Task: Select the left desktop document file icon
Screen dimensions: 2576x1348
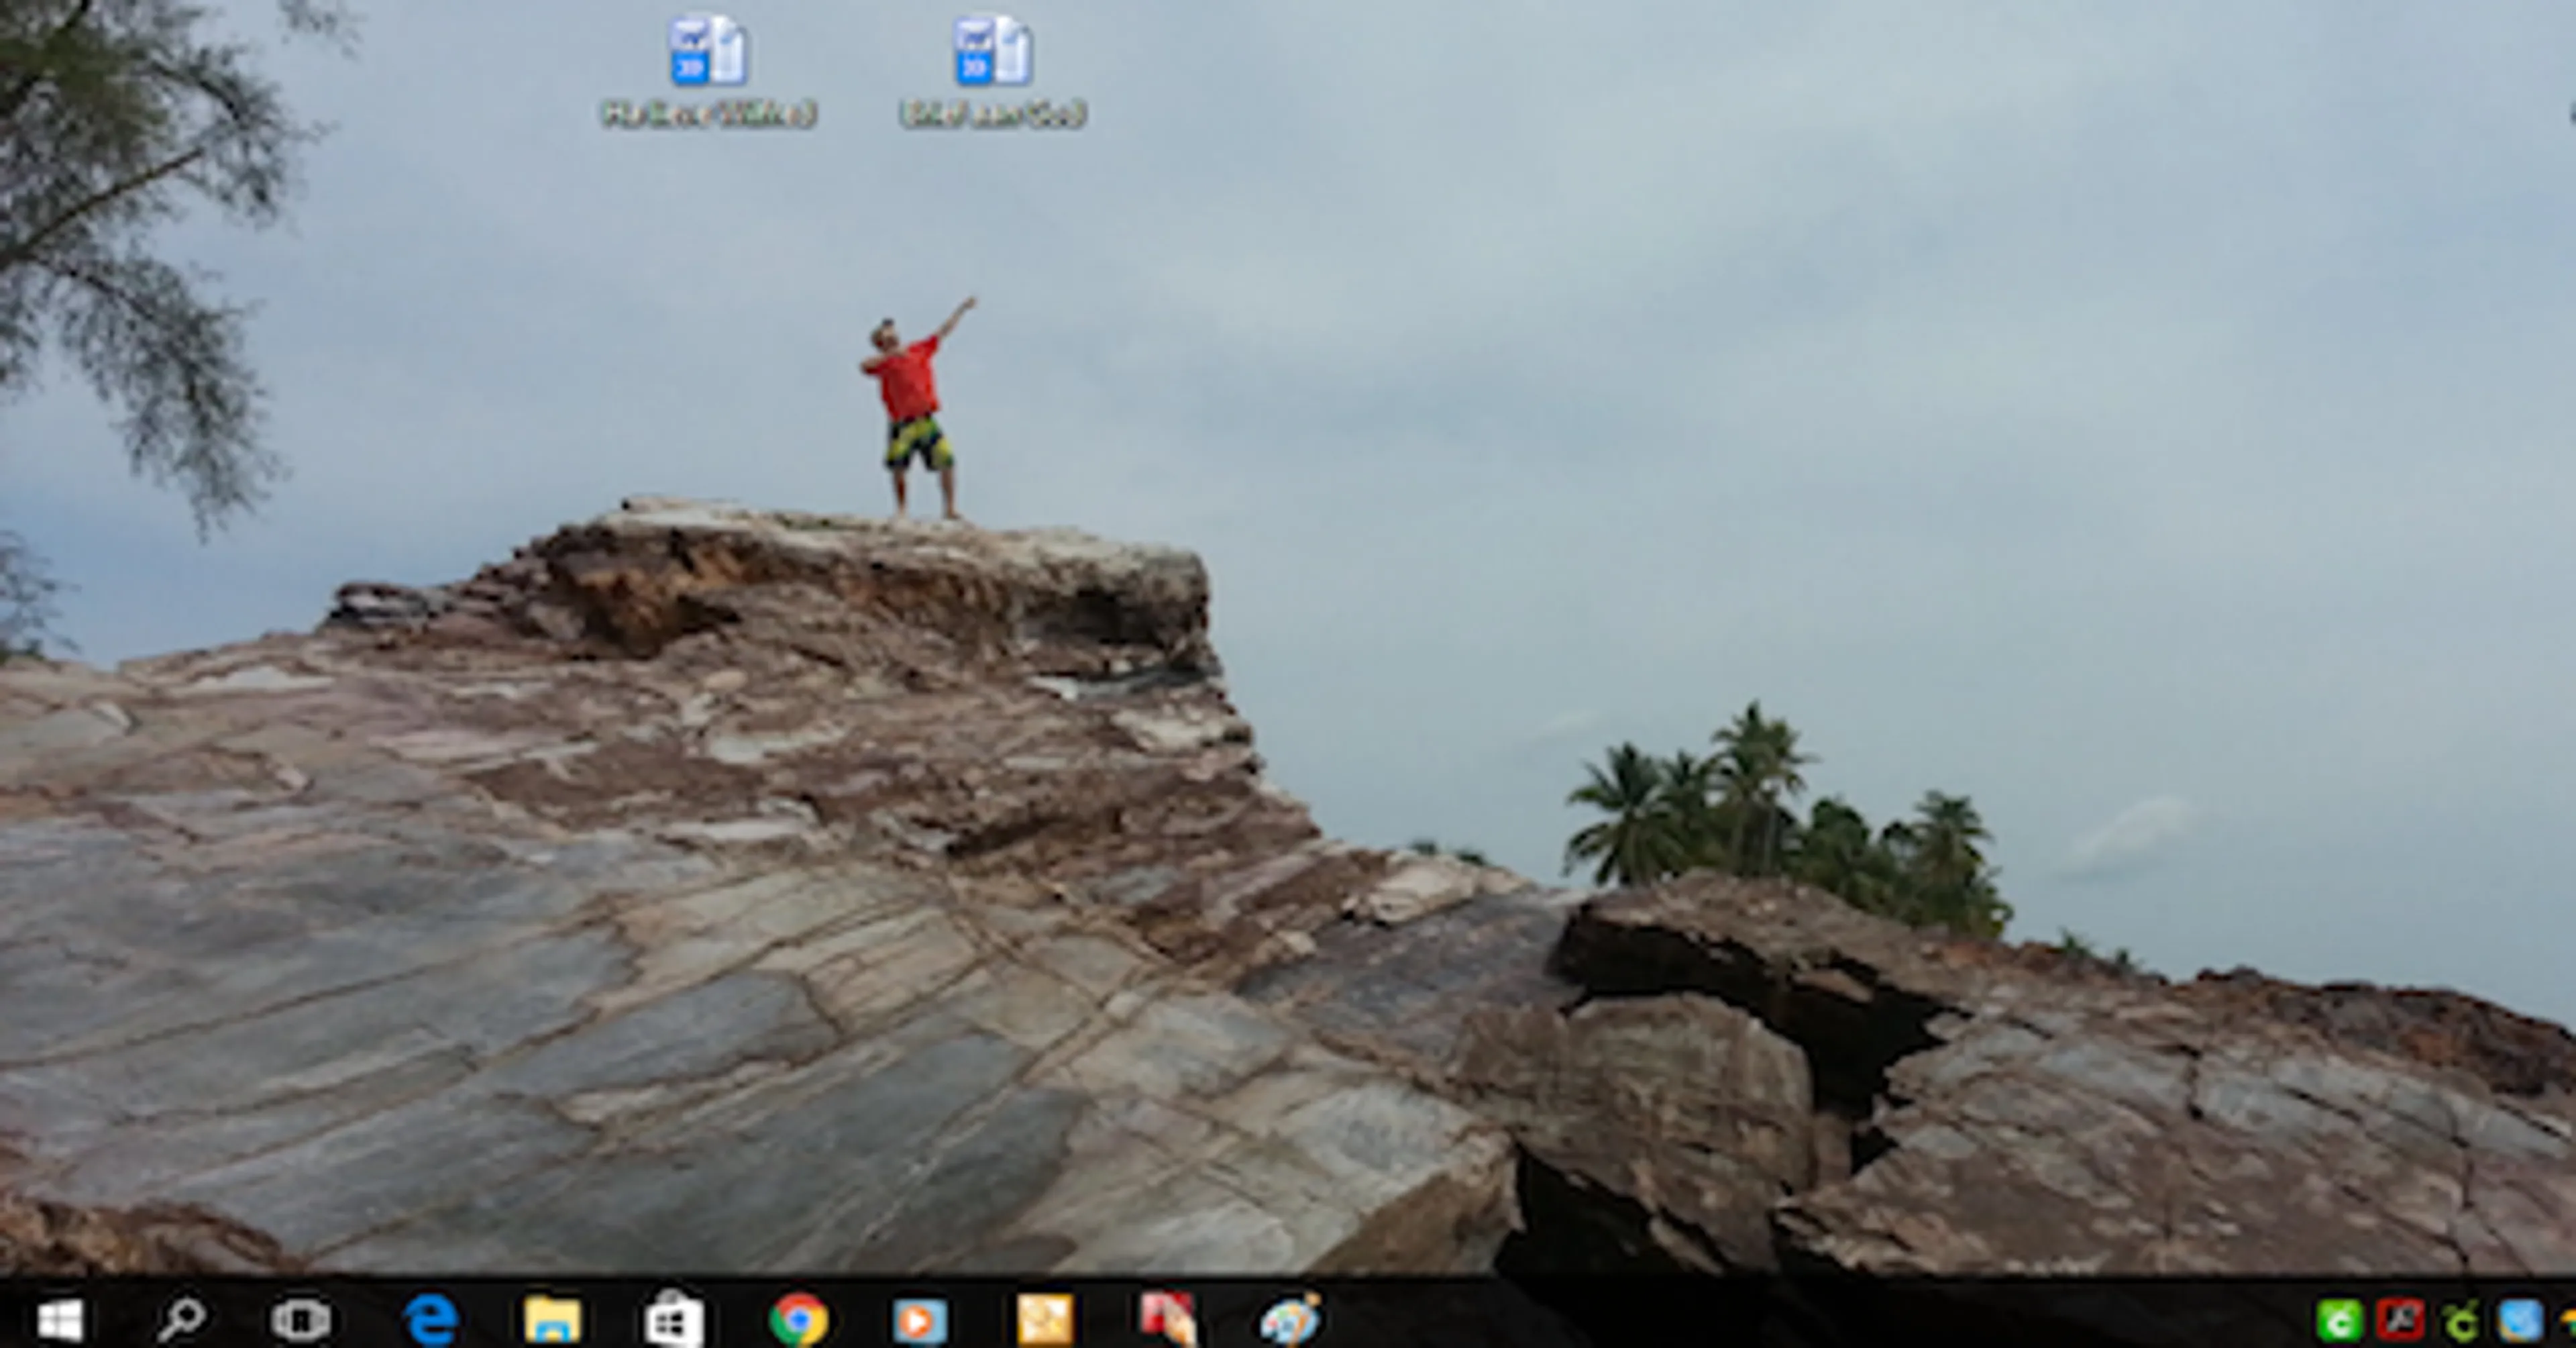Action: (708, 50)
